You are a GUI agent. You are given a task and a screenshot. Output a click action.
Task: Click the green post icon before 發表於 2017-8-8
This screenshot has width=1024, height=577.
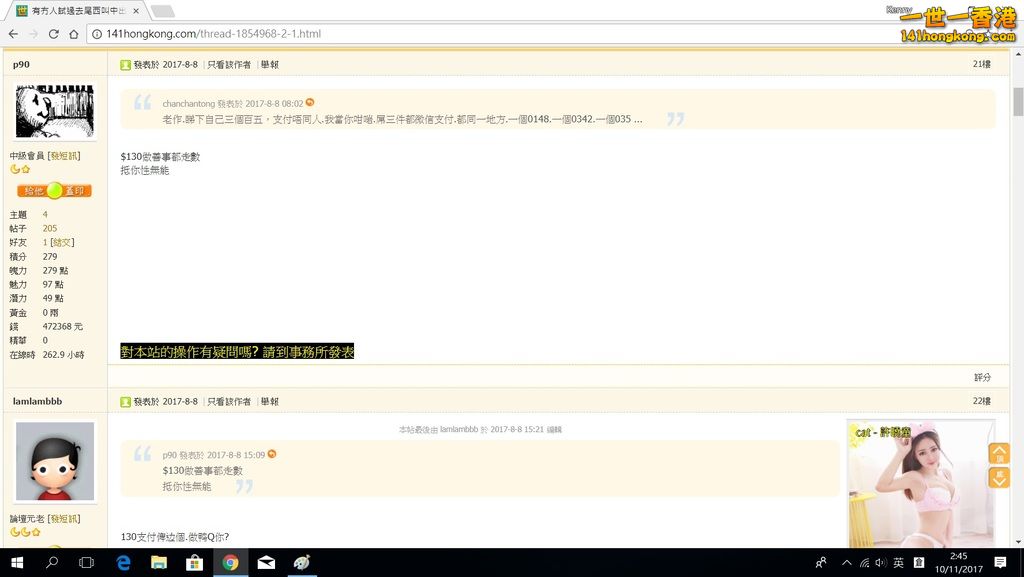tap(127, 63)
